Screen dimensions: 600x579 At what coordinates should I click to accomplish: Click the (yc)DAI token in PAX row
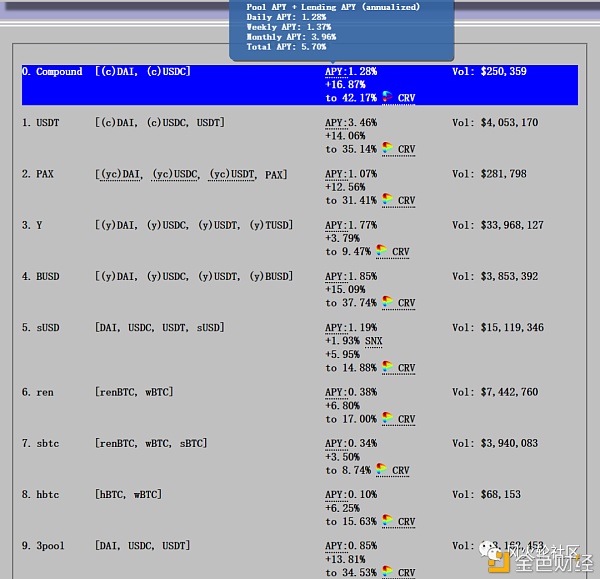(121, 175)
